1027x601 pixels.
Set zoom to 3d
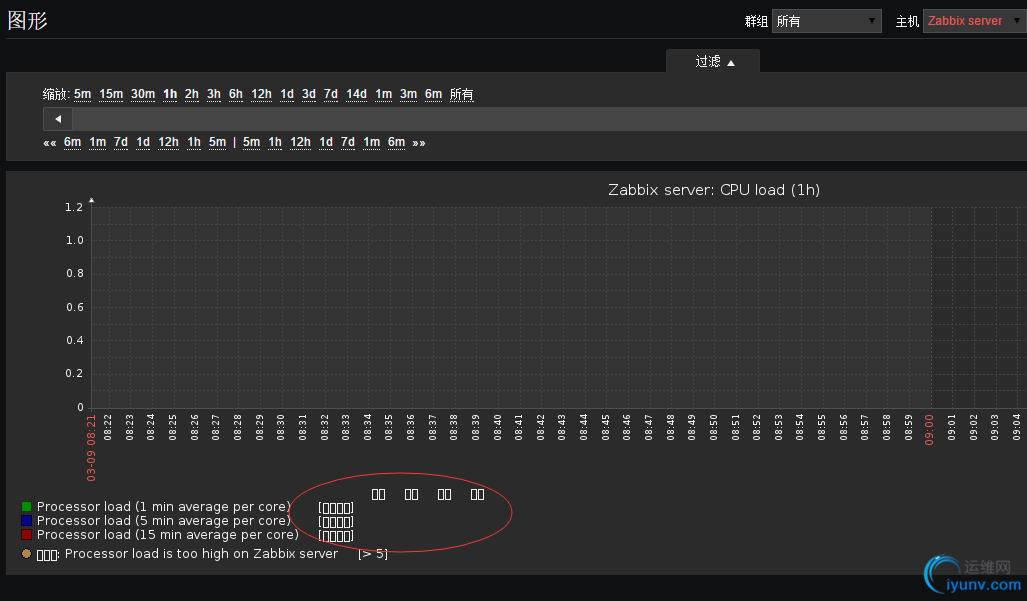tap(308, 94)
